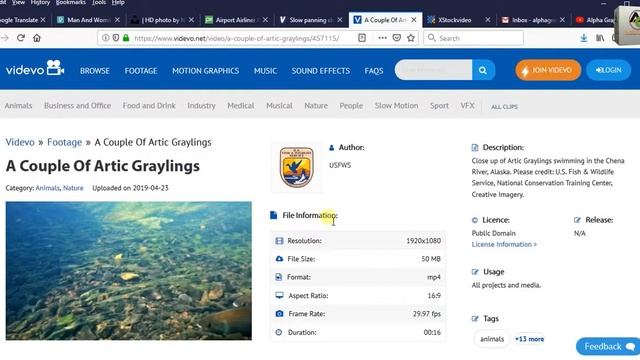
Task: Open SOUND EFFECTS nav item
Action: click(320, 71)
